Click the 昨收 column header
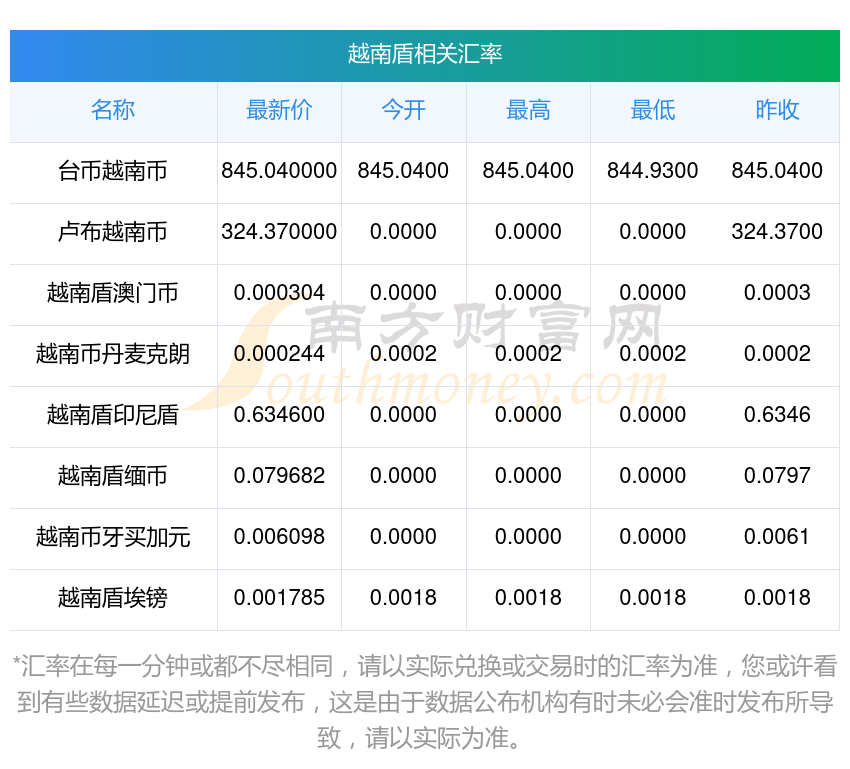This screenshot has height=769, width=850. (x=777, y=111)
